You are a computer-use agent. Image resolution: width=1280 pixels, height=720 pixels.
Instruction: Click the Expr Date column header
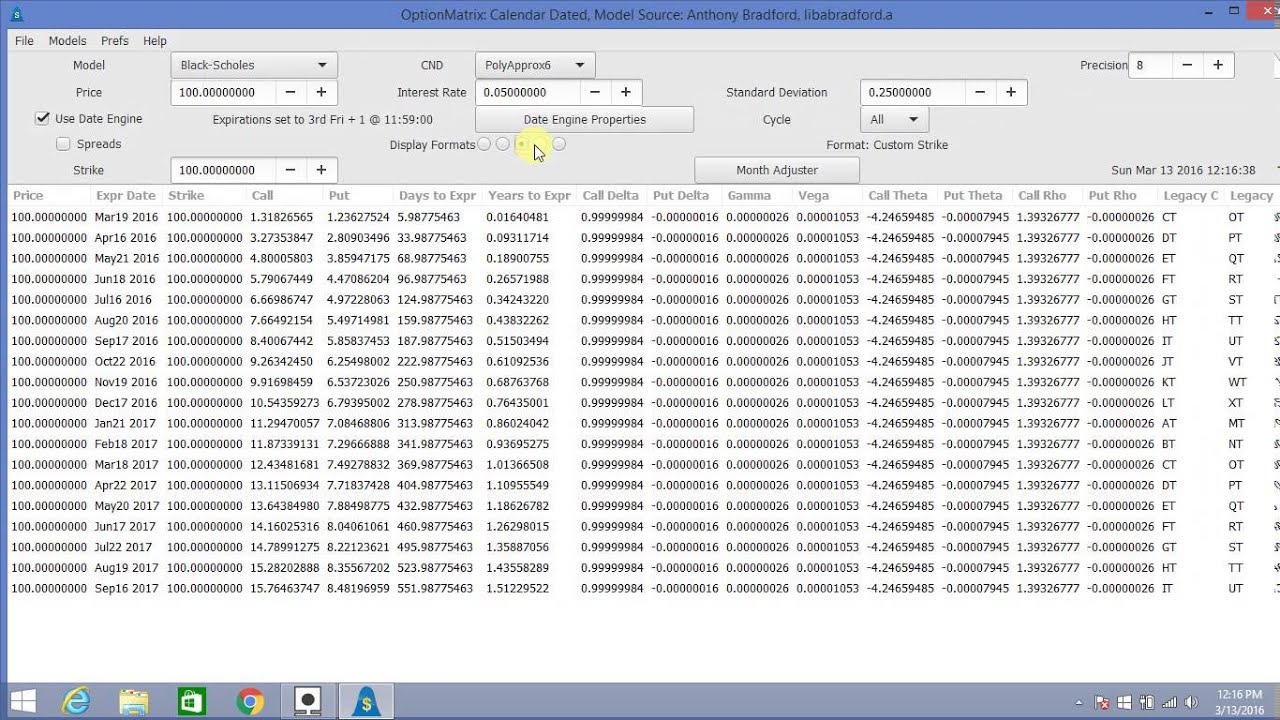126,196
